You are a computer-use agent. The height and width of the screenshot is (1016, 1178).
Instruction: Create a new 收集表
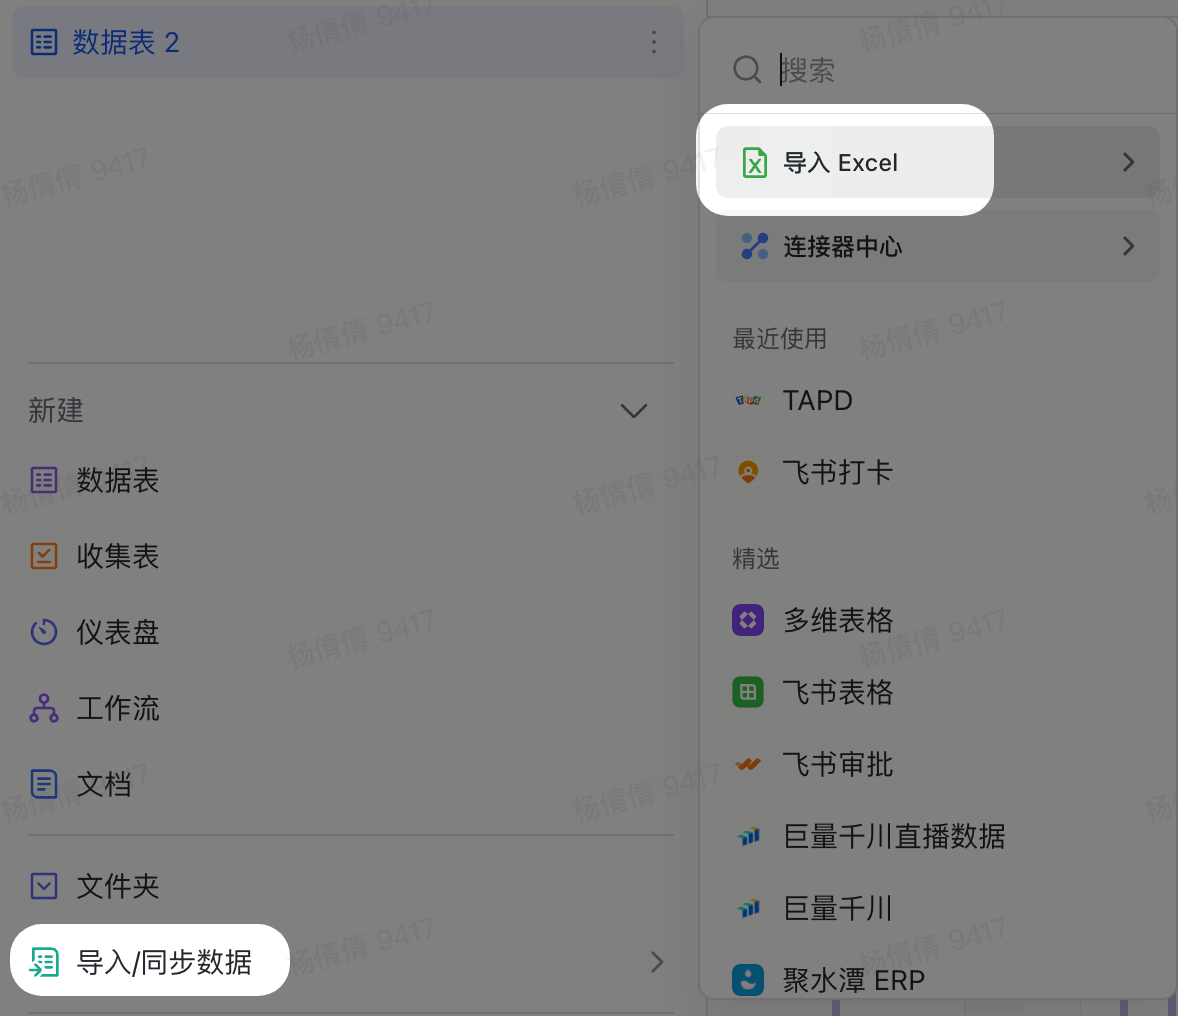coord(117,556)
